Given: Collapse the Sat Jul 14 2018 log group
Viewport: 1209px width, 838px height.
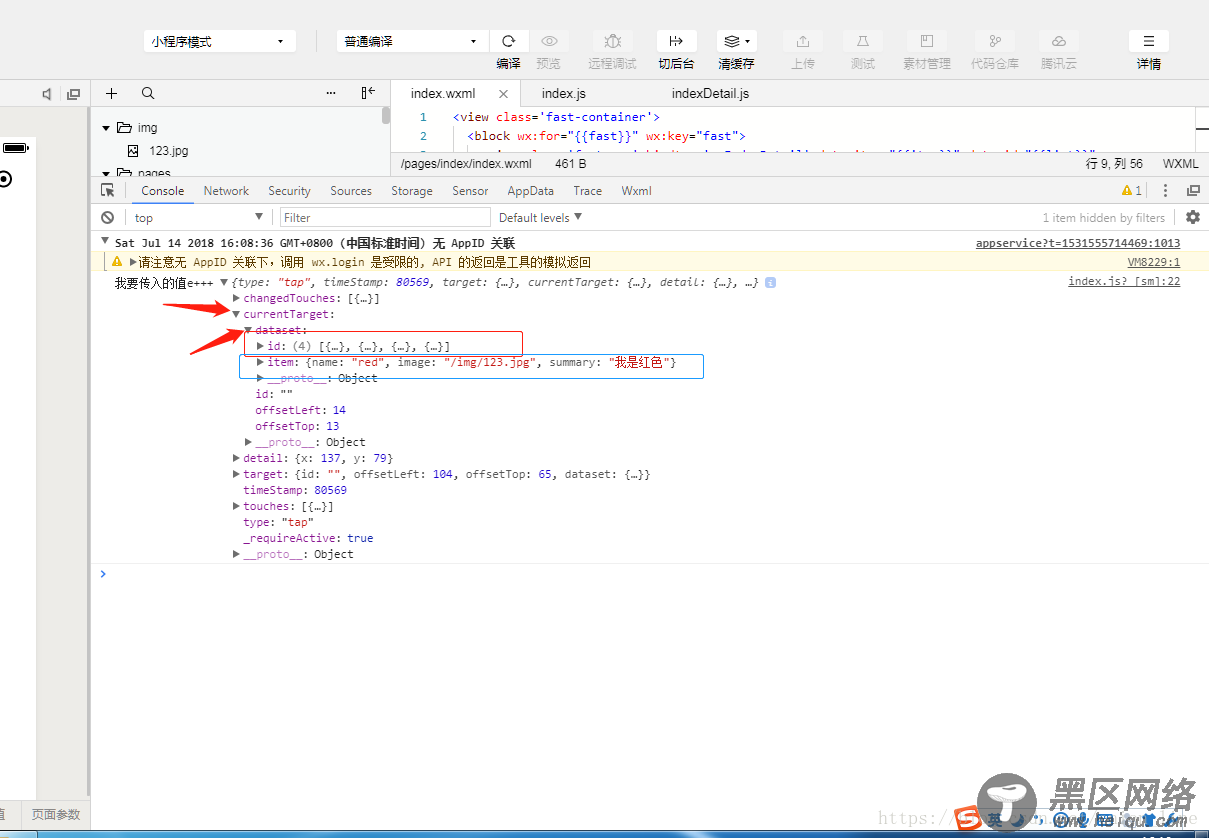Looking at the screenshot, I should 105,242.
